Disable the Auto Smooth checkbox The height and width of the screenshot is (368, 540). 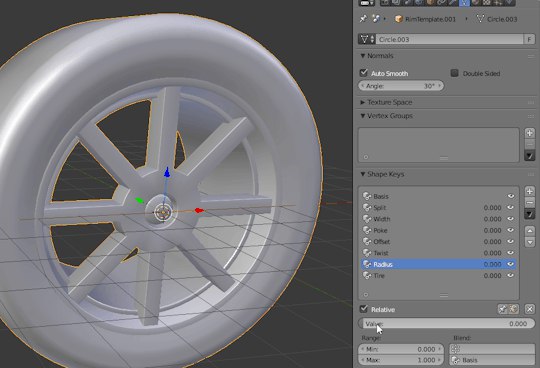[x=364, y=73]
